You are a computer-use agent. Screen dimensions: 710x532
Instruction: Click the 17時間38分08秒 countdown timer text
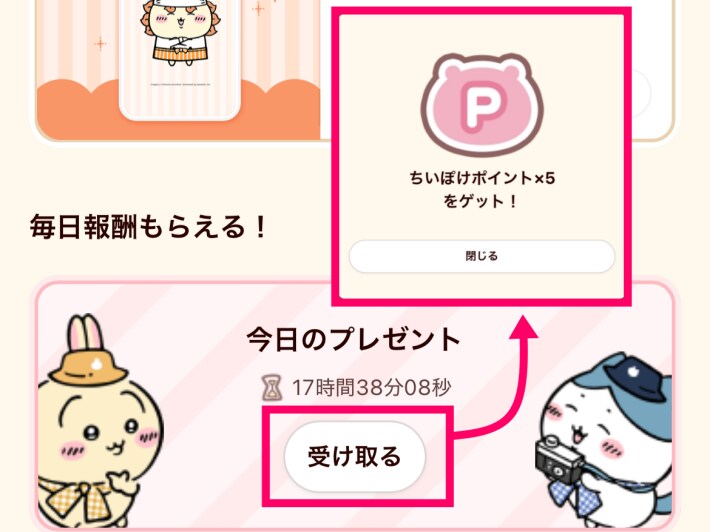371,388
